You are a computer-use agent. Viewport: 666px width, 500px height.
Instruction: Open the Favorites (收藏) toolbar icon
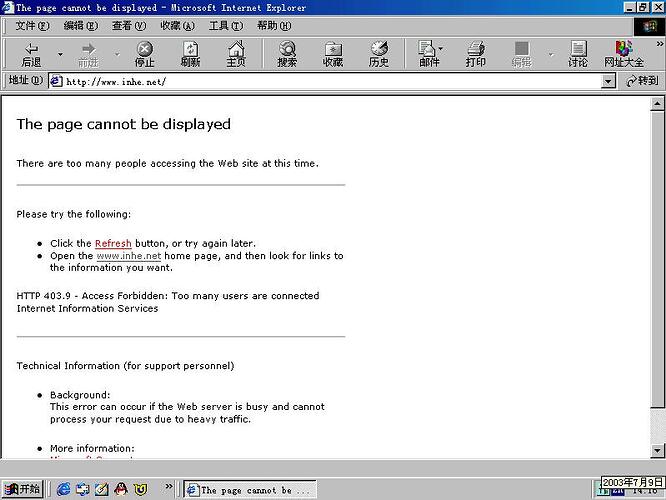[333, 54]
